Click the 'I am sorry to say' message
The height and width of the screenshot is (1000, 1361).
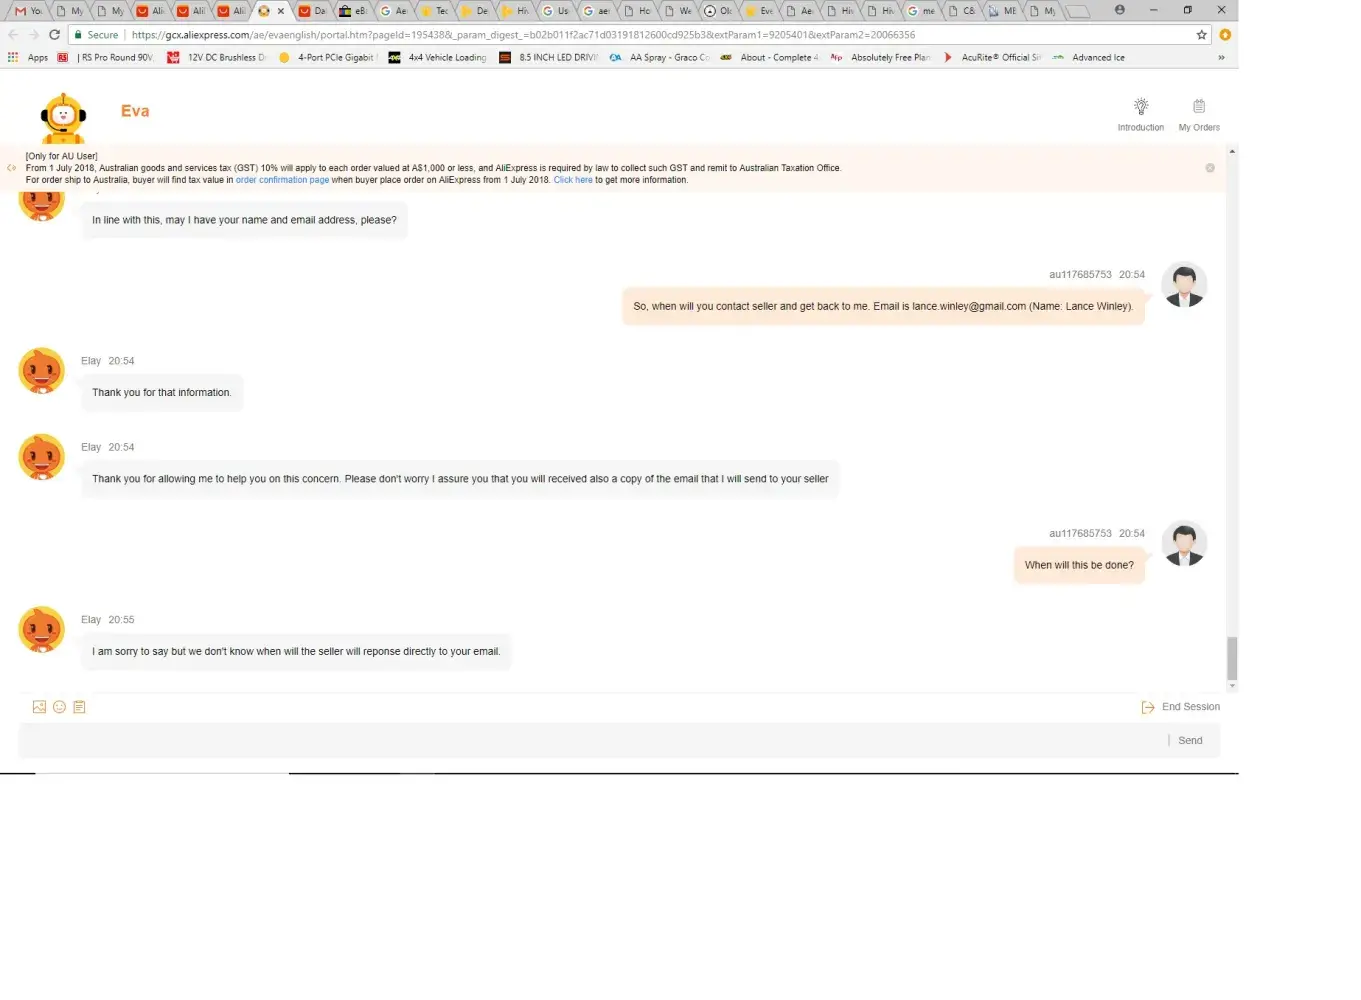tap(296, 652)
